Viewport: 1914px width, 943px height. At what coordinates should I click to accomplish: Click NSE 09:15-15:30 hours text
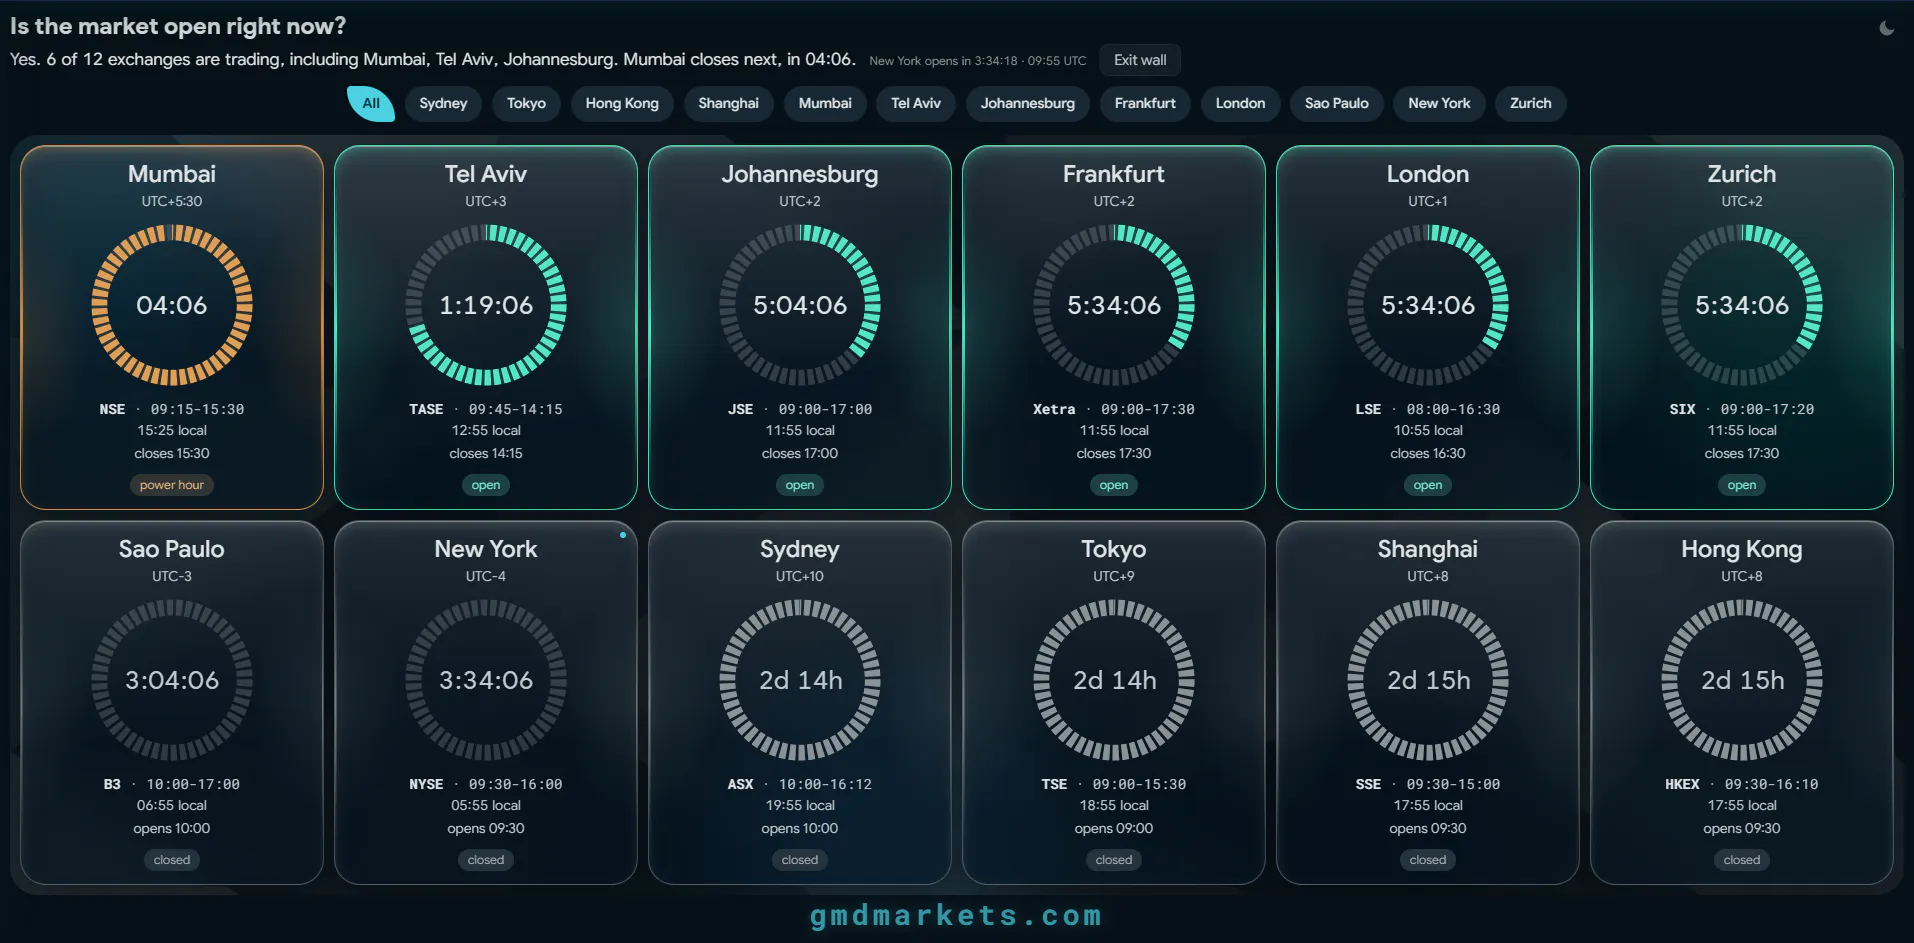pyautogui.click(x=172, y=409)
